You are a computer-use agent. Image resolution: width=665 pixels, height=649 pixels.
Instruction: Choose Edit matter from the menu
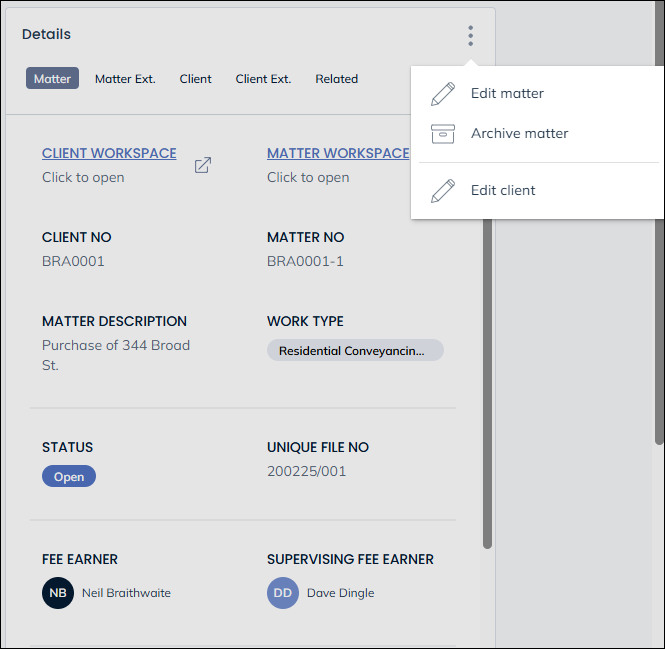[507, 94]
